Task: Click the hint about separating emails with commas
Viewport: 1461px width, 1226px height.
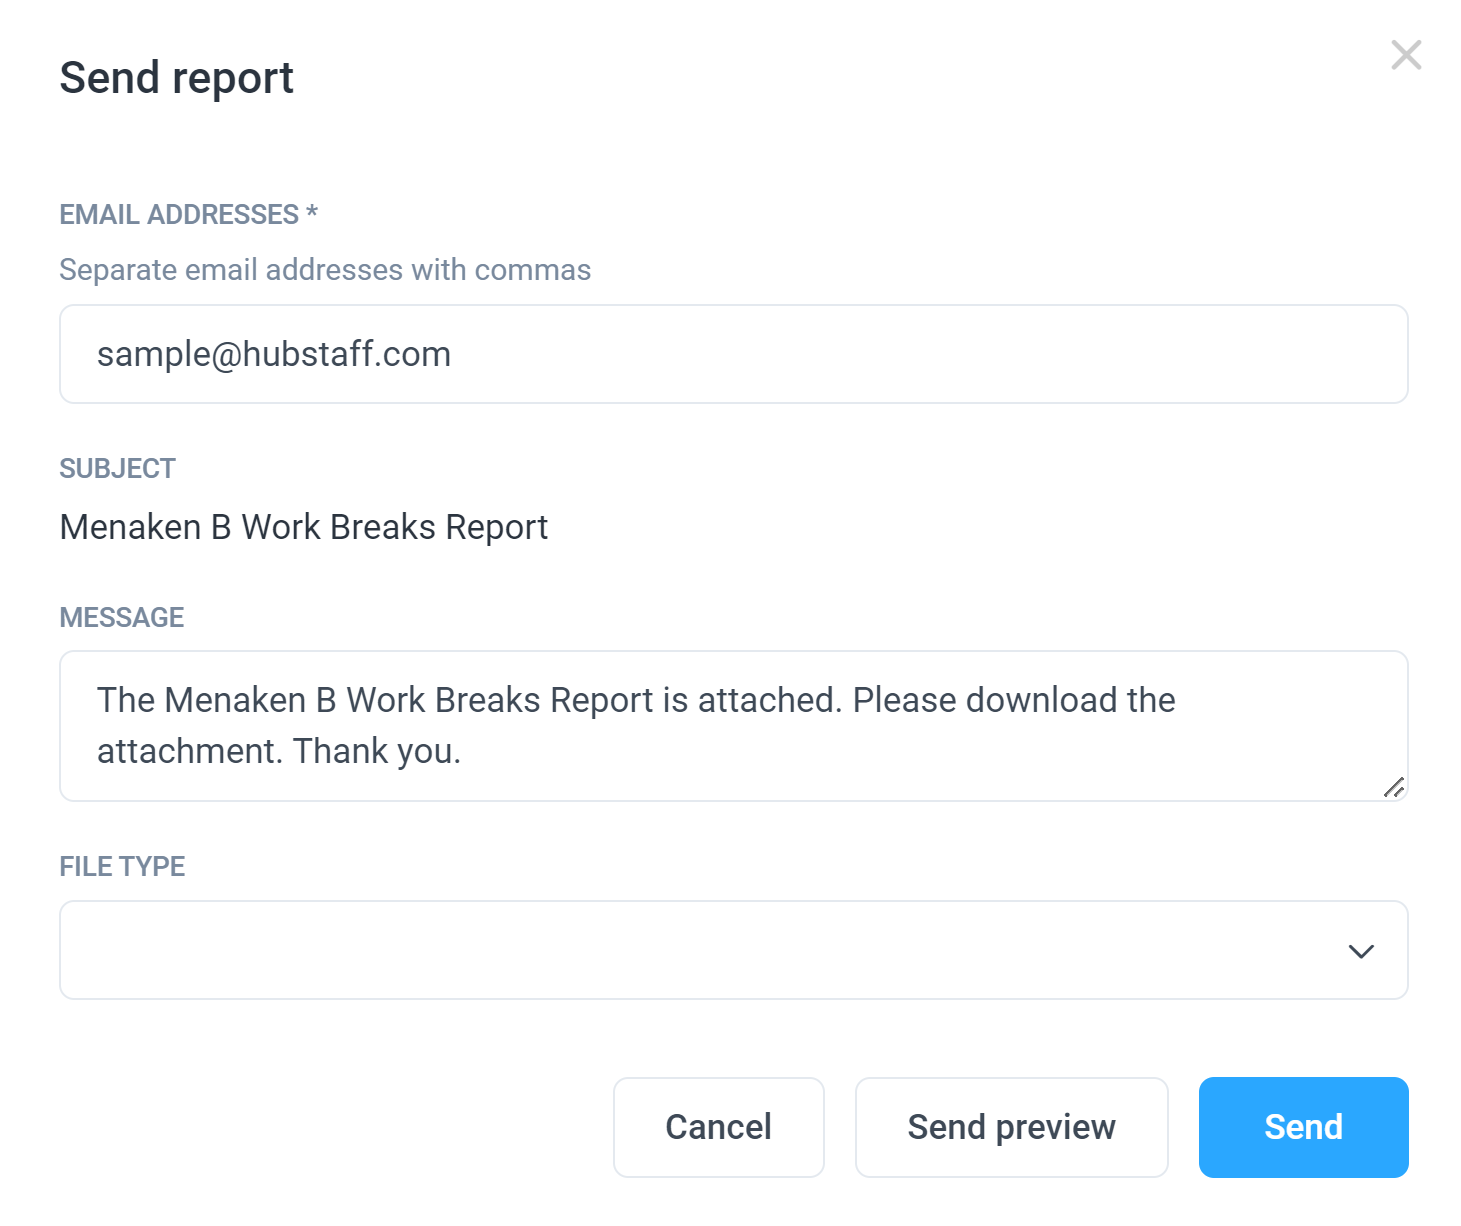Action: tap(325, 270)
